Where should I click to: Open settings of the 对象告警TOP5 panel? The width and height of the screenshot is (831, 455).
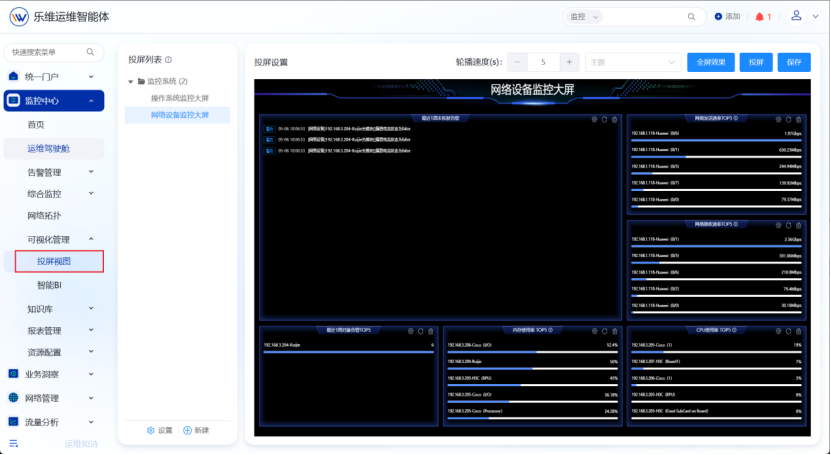point(410,331)
